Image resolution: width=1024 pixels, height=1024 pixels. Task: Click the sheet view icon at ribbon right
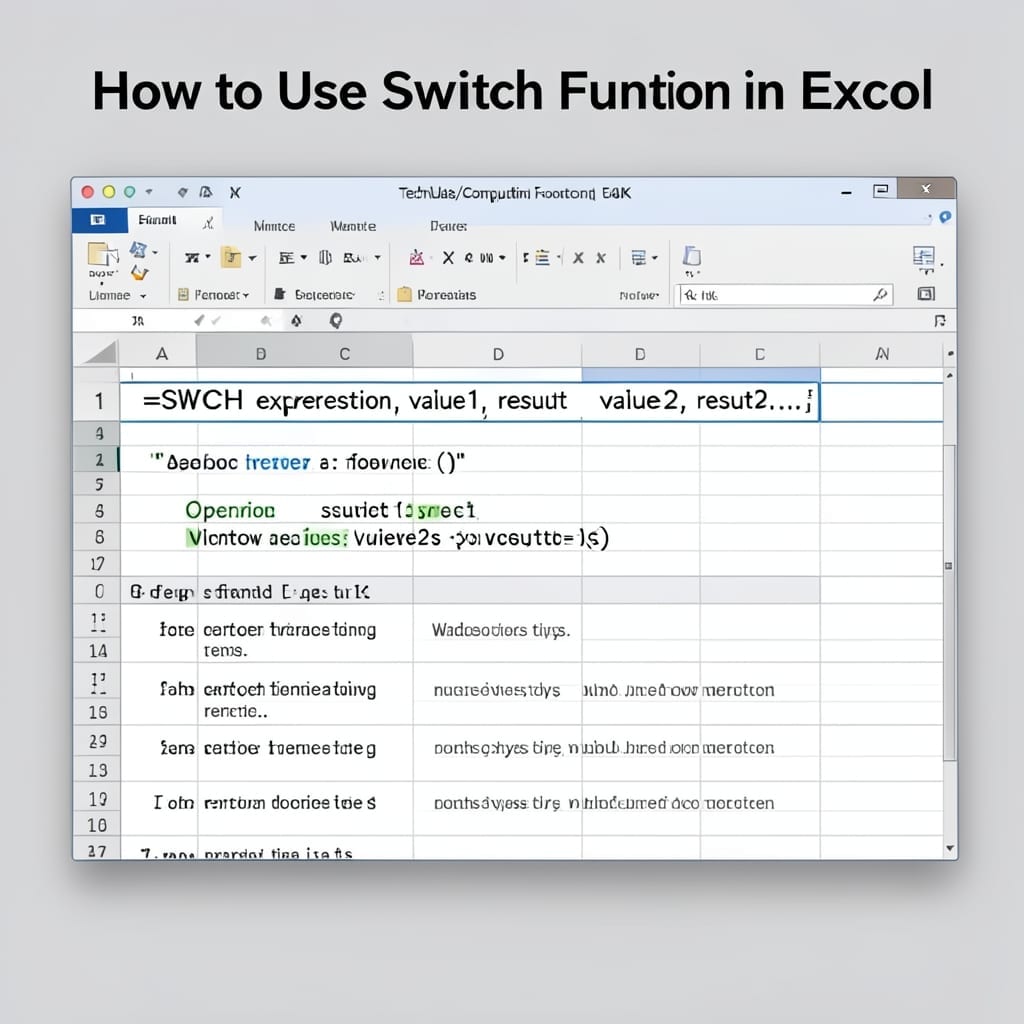coord(923,257)
